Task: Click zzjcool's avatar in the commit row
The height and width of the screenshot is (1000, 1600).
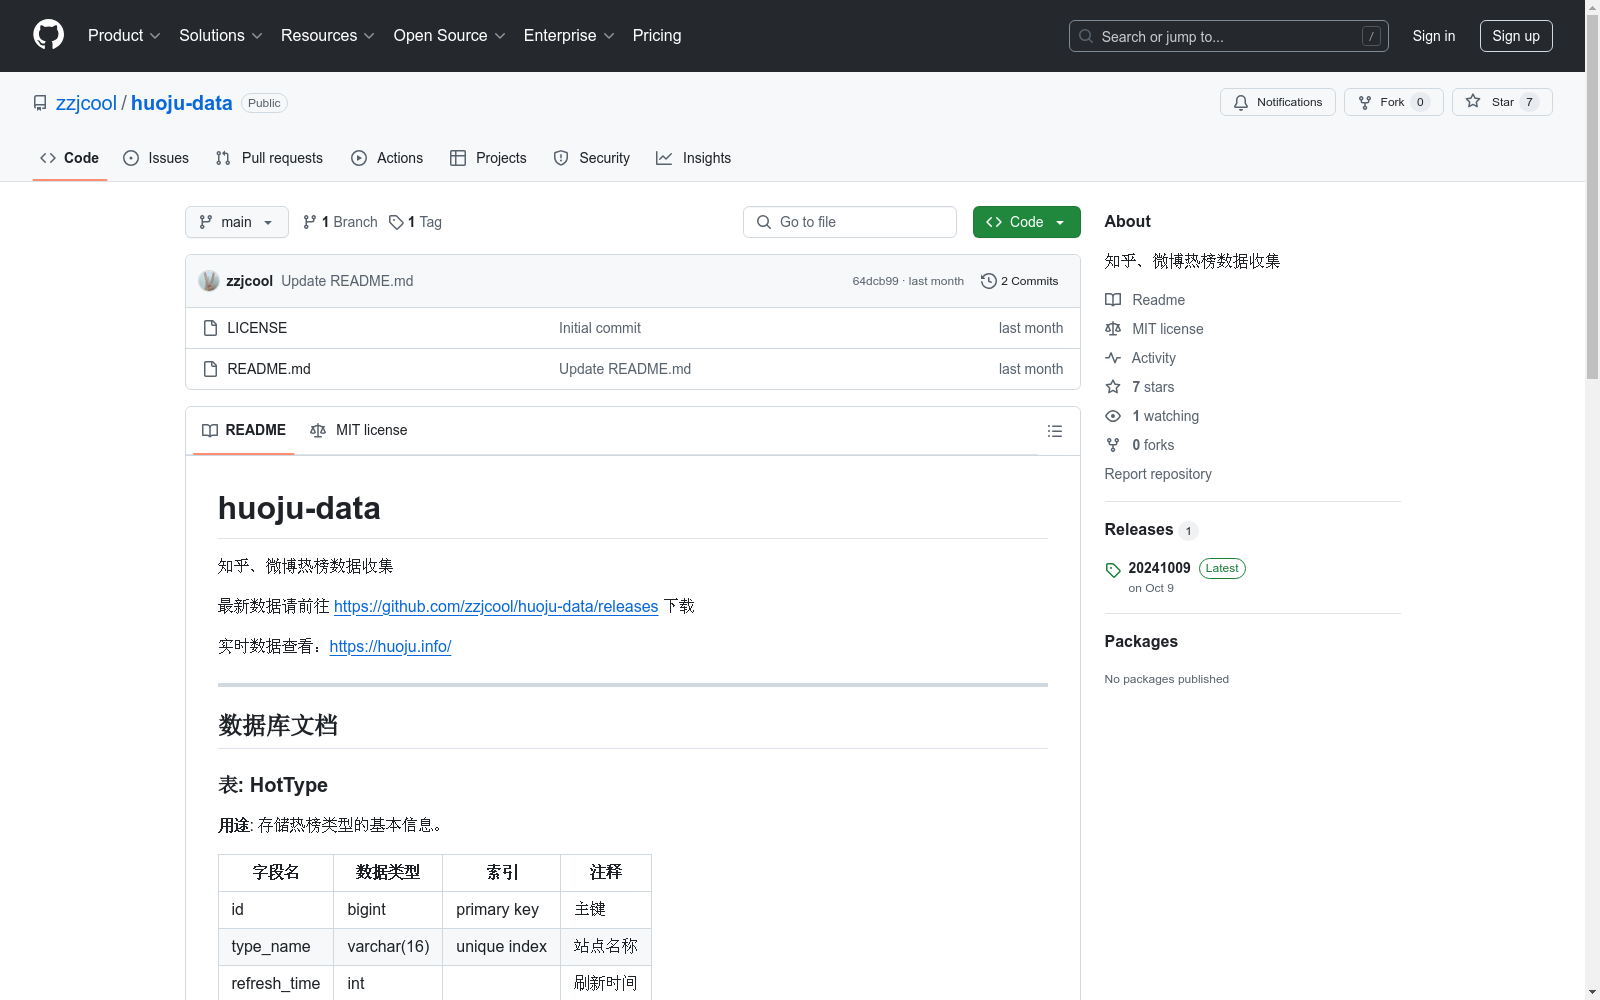Action: [209, 281]
